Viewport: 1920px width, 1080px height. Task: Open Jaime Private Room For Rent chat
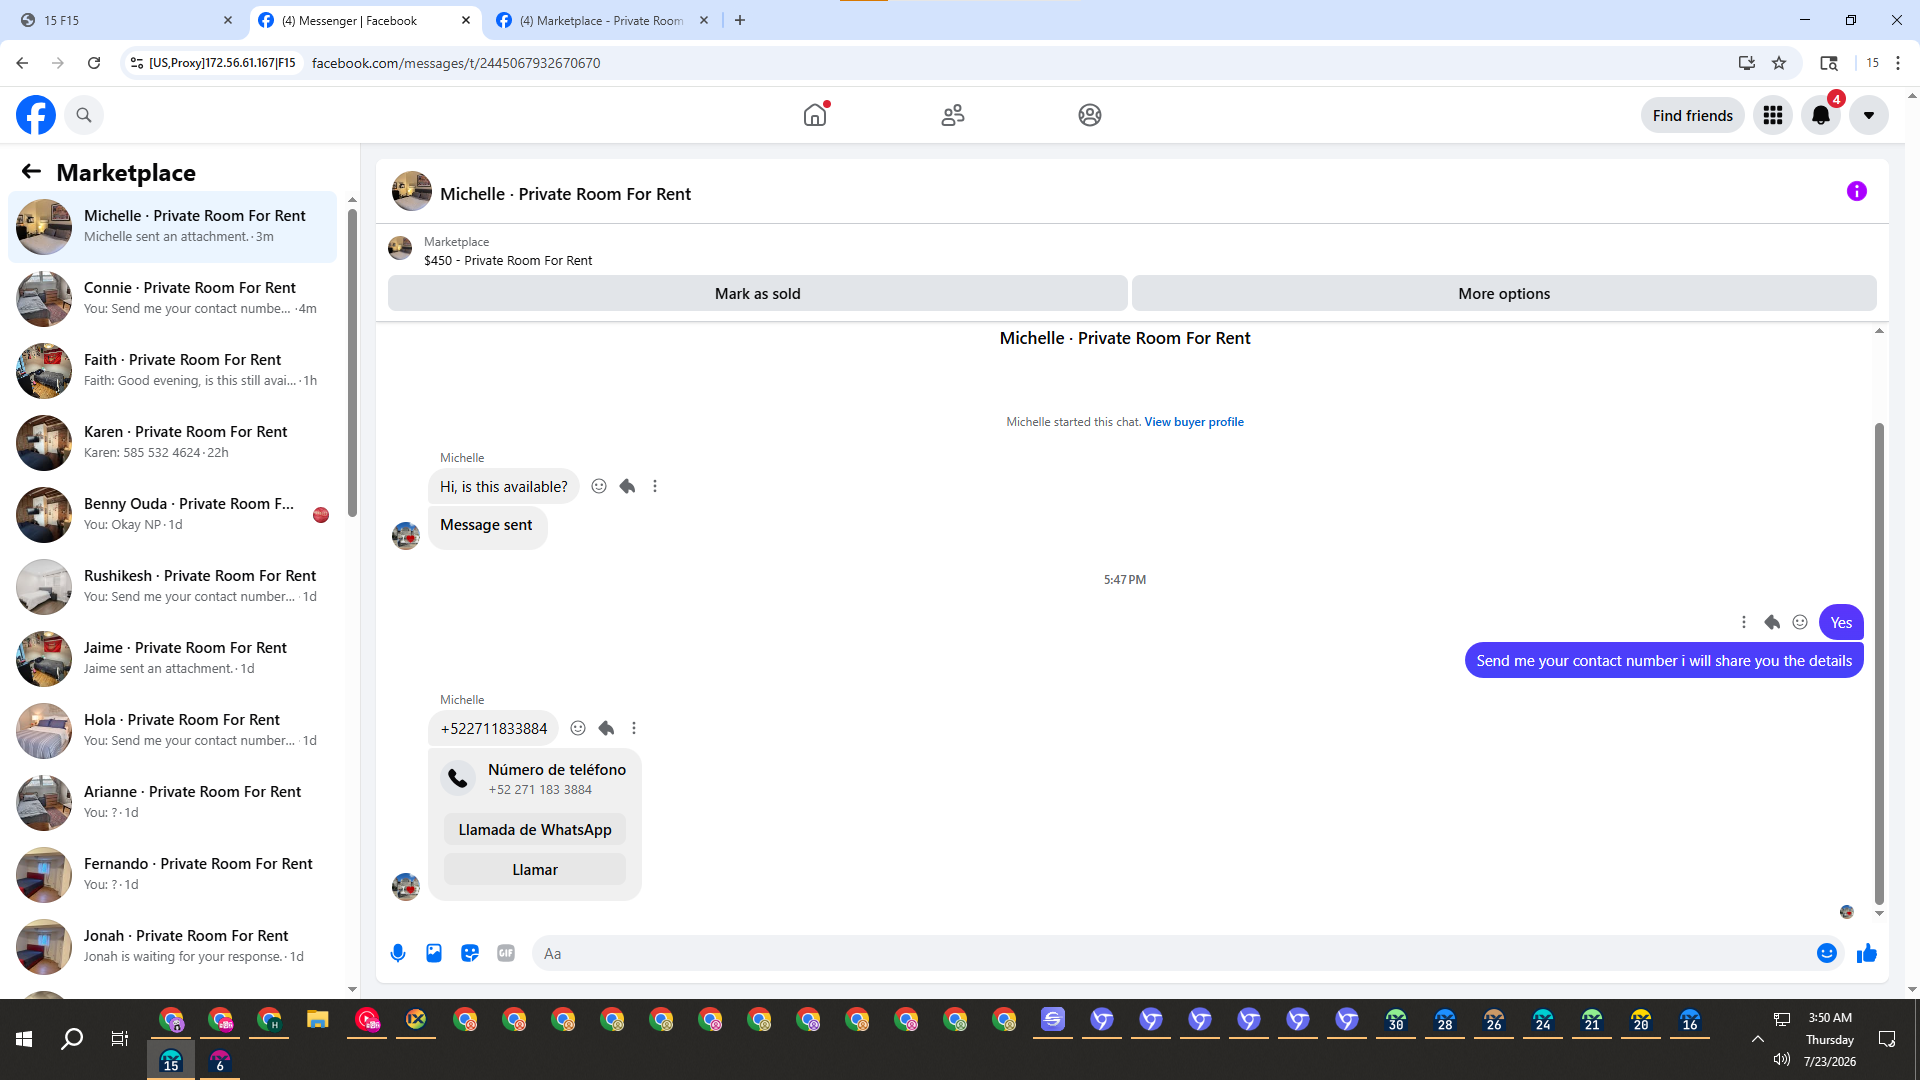(x=172, y=658)
